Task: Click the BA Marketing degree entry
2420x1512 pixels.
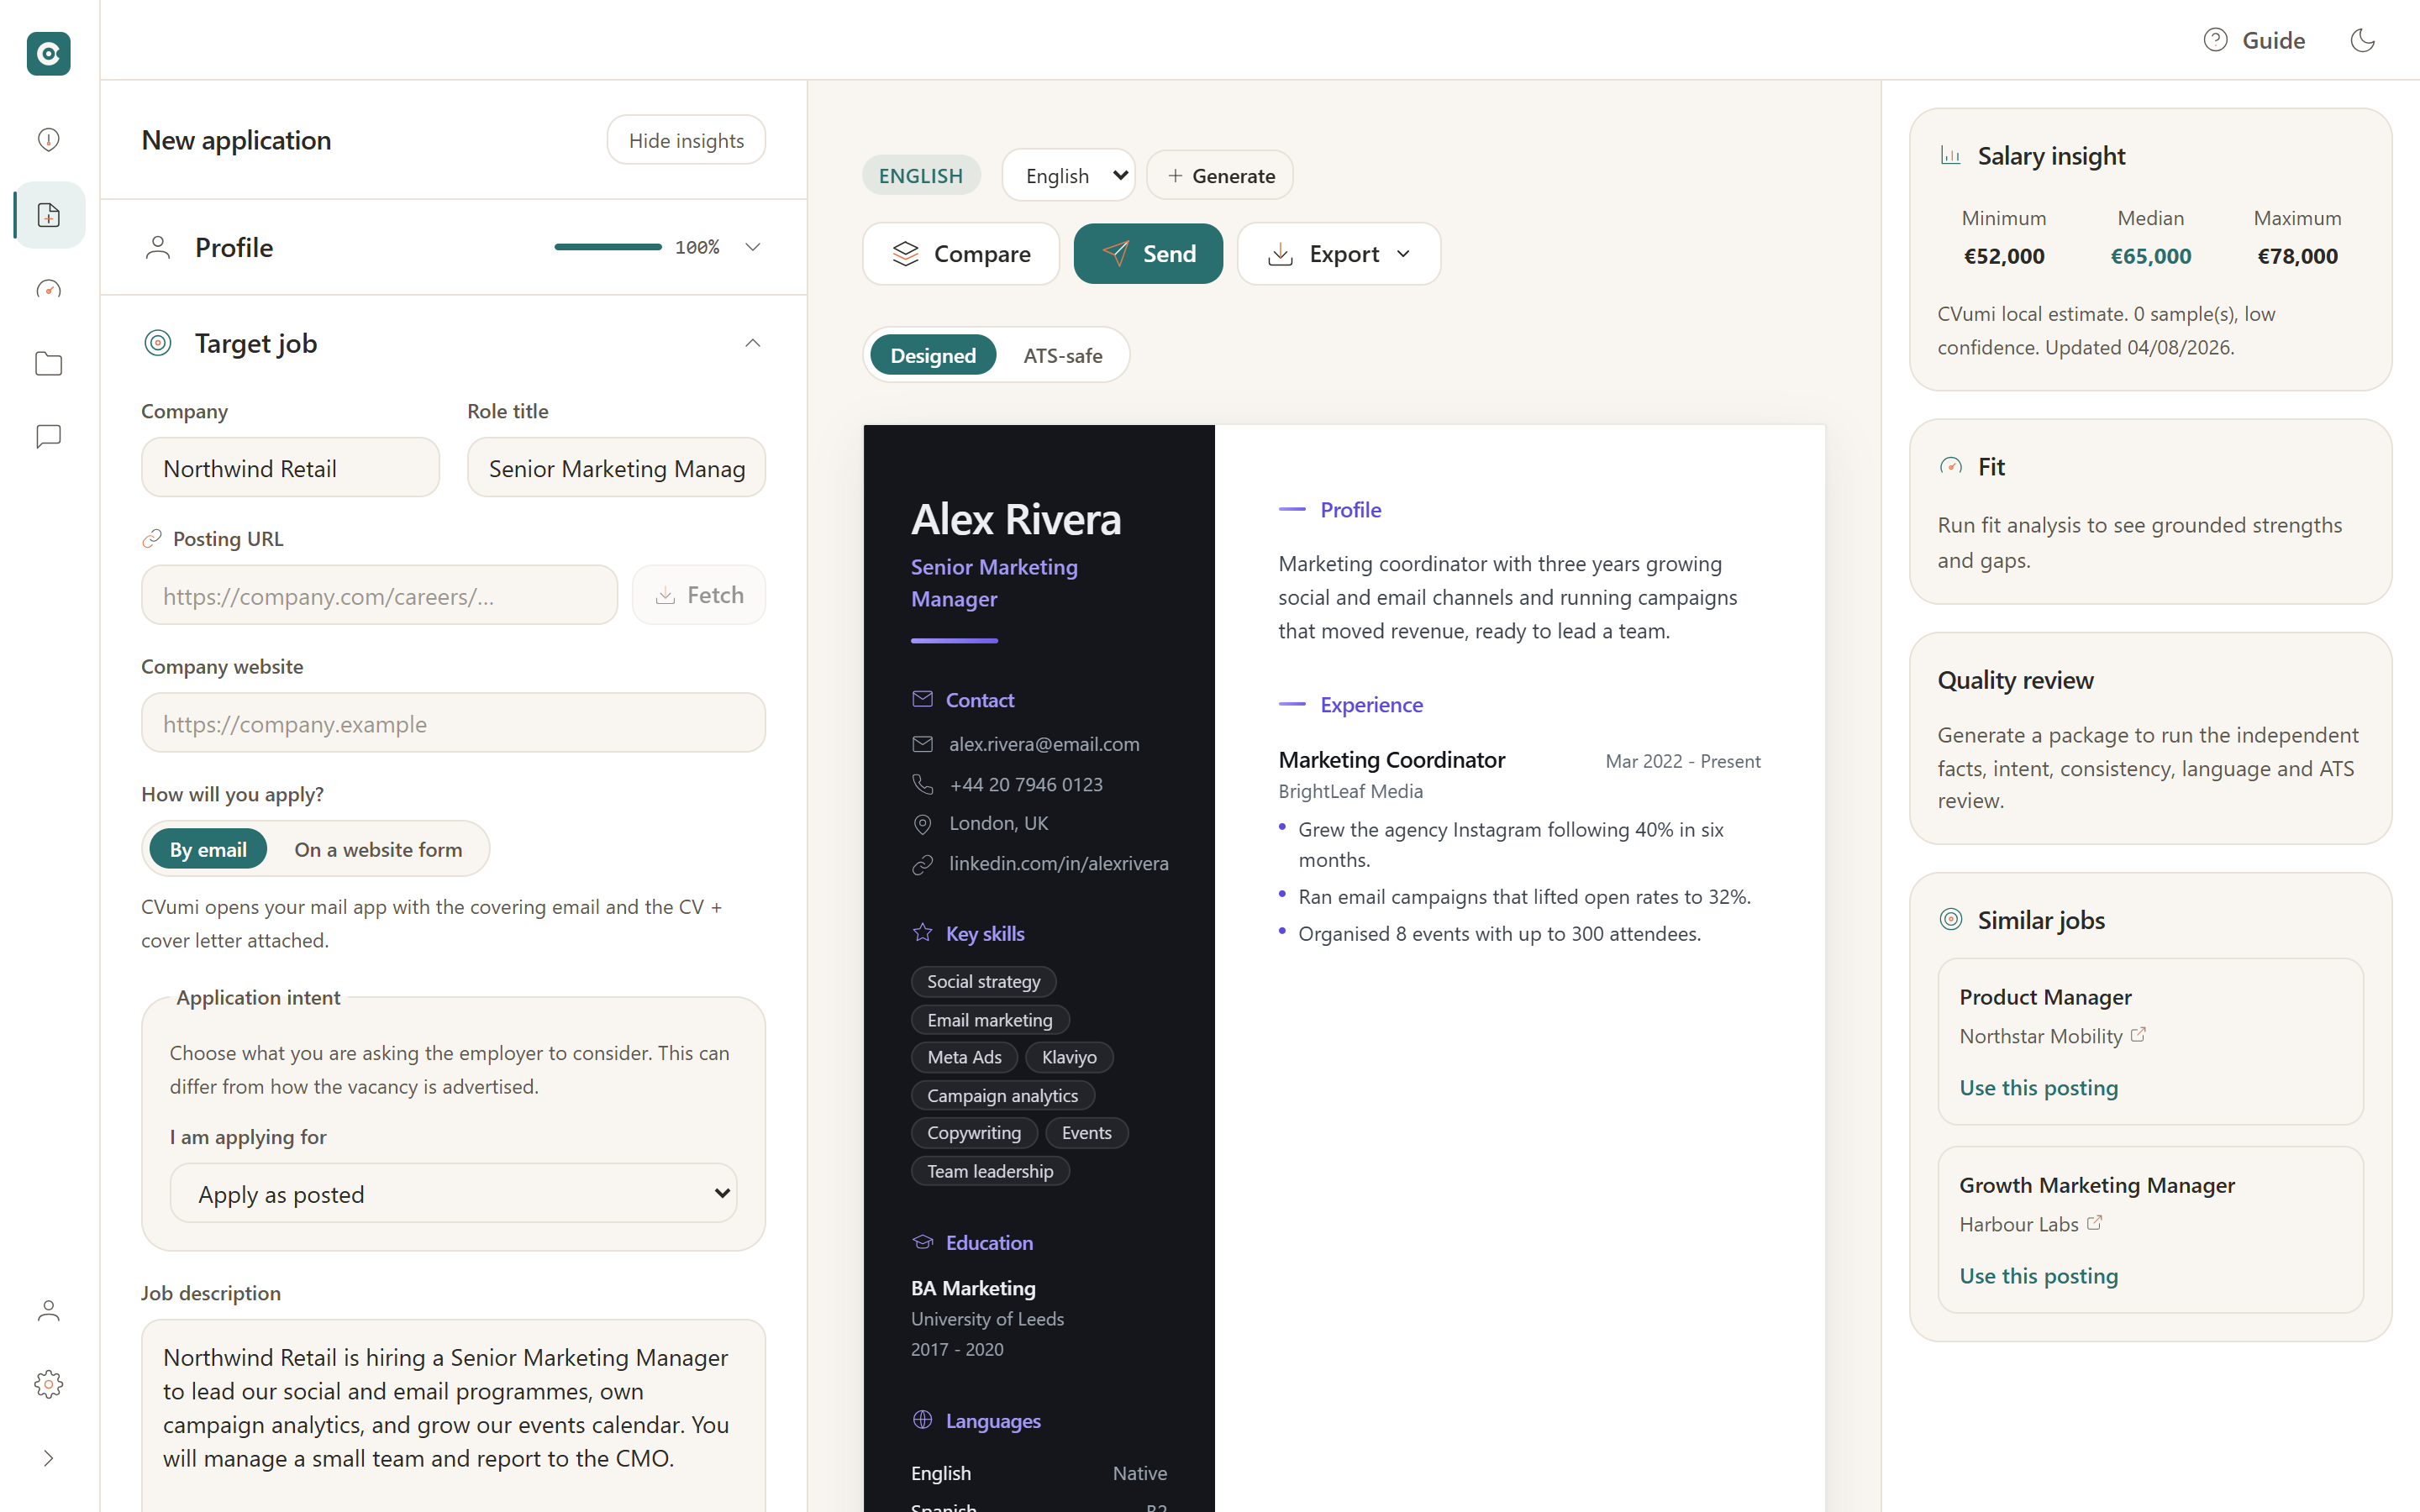Action: [973, 1288]
